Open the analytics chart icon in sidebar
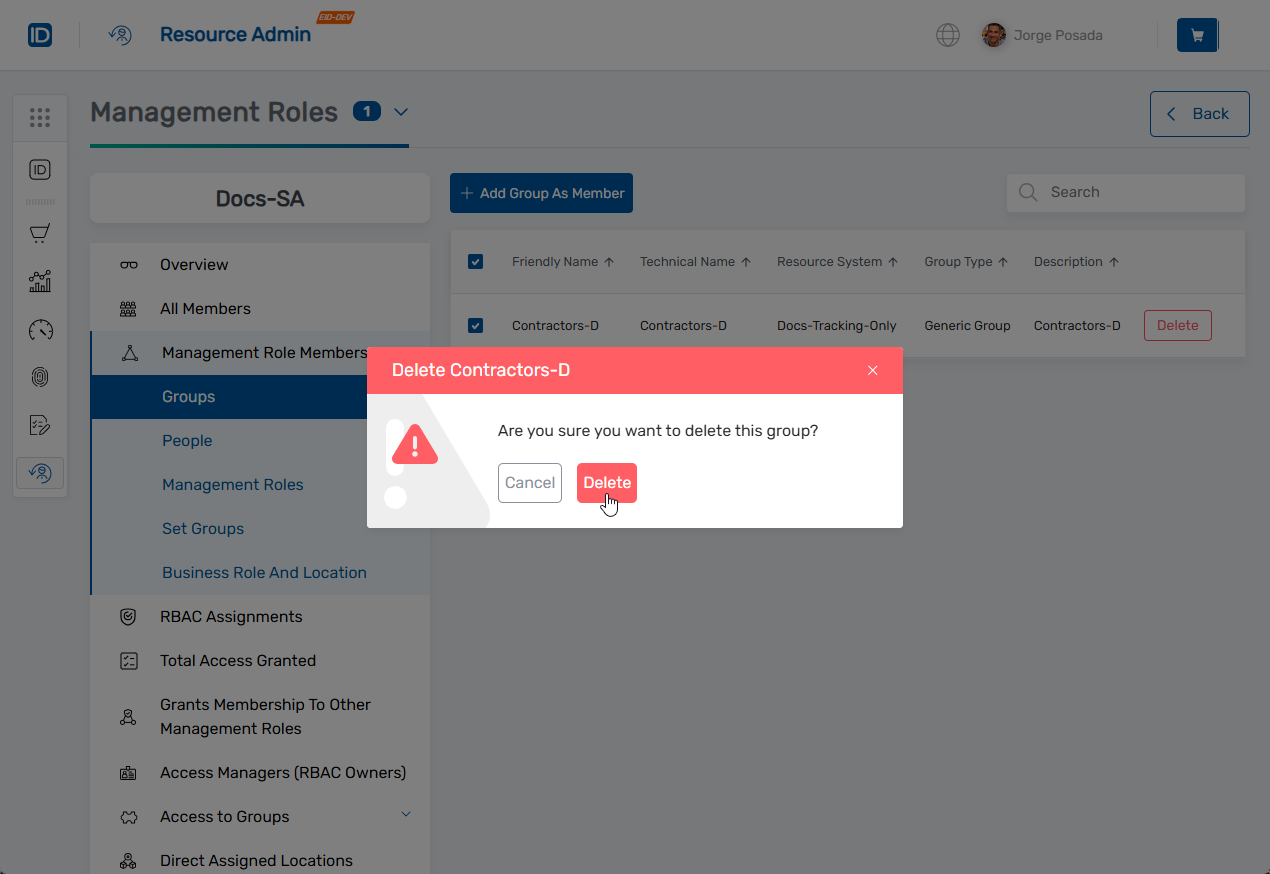 click(x=39, y=281)
